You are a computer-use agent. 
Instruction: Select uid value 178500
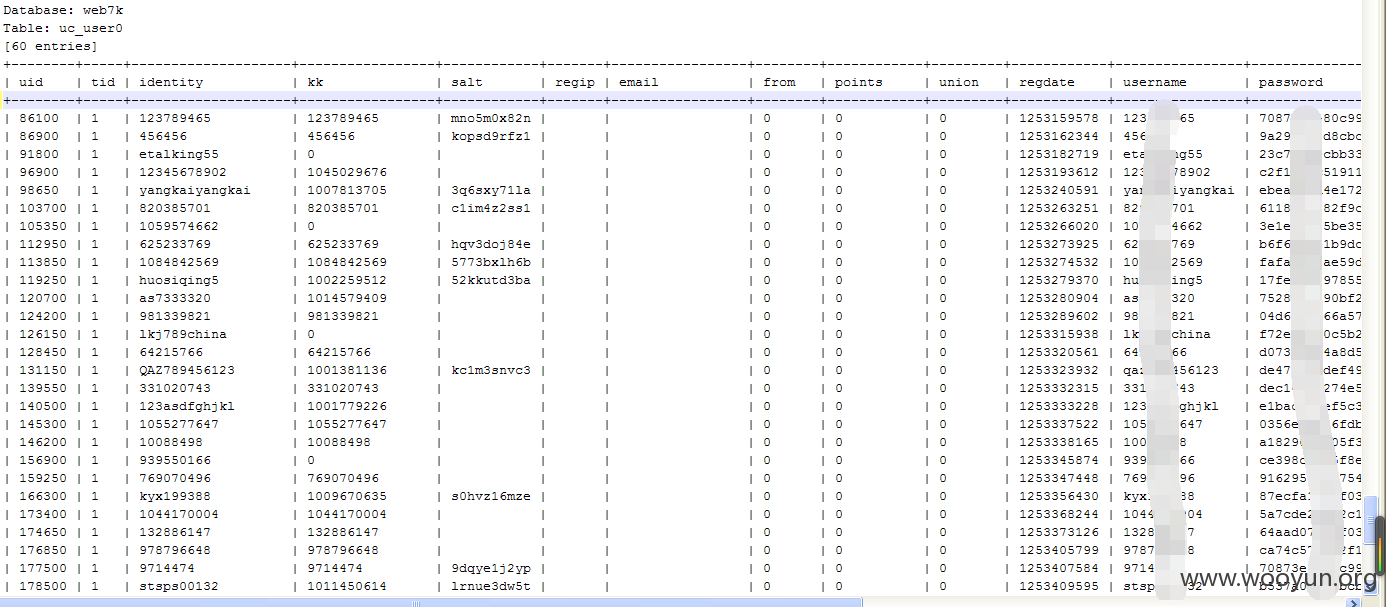(x=43, y=586)
